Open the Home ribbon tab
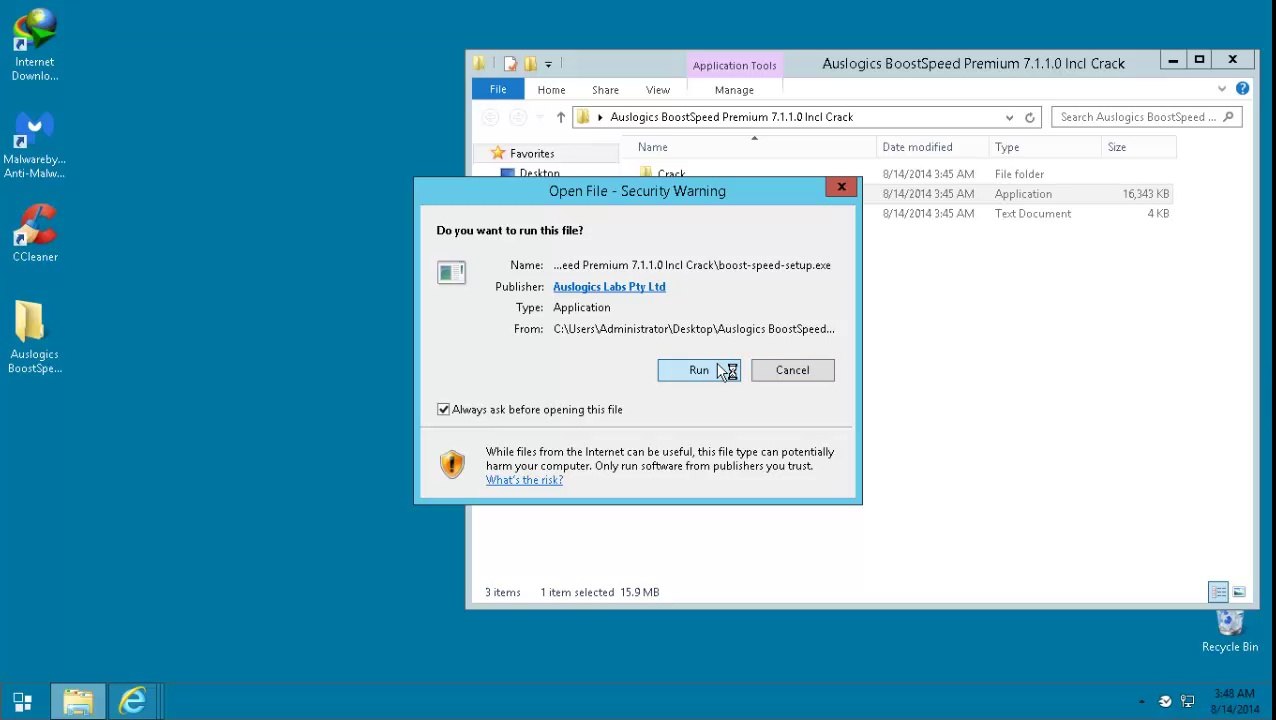The width and height of the screenshot is (1276, 720). click(x=551, y=90)
